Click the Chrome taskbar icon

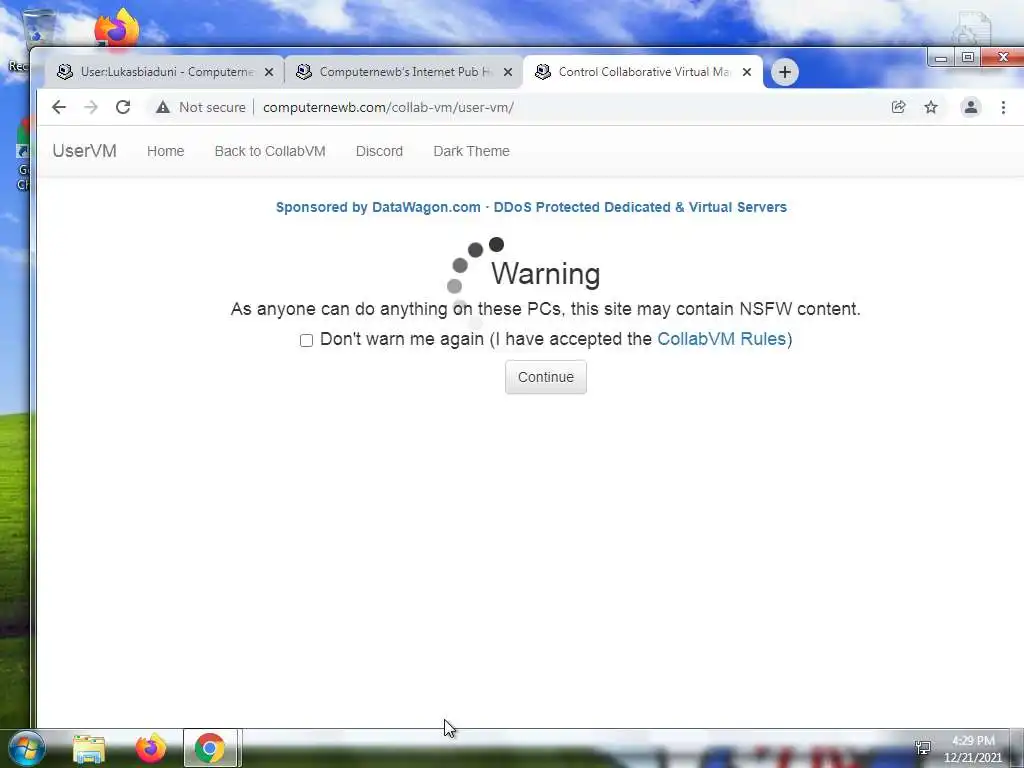[x=210, y=748]
